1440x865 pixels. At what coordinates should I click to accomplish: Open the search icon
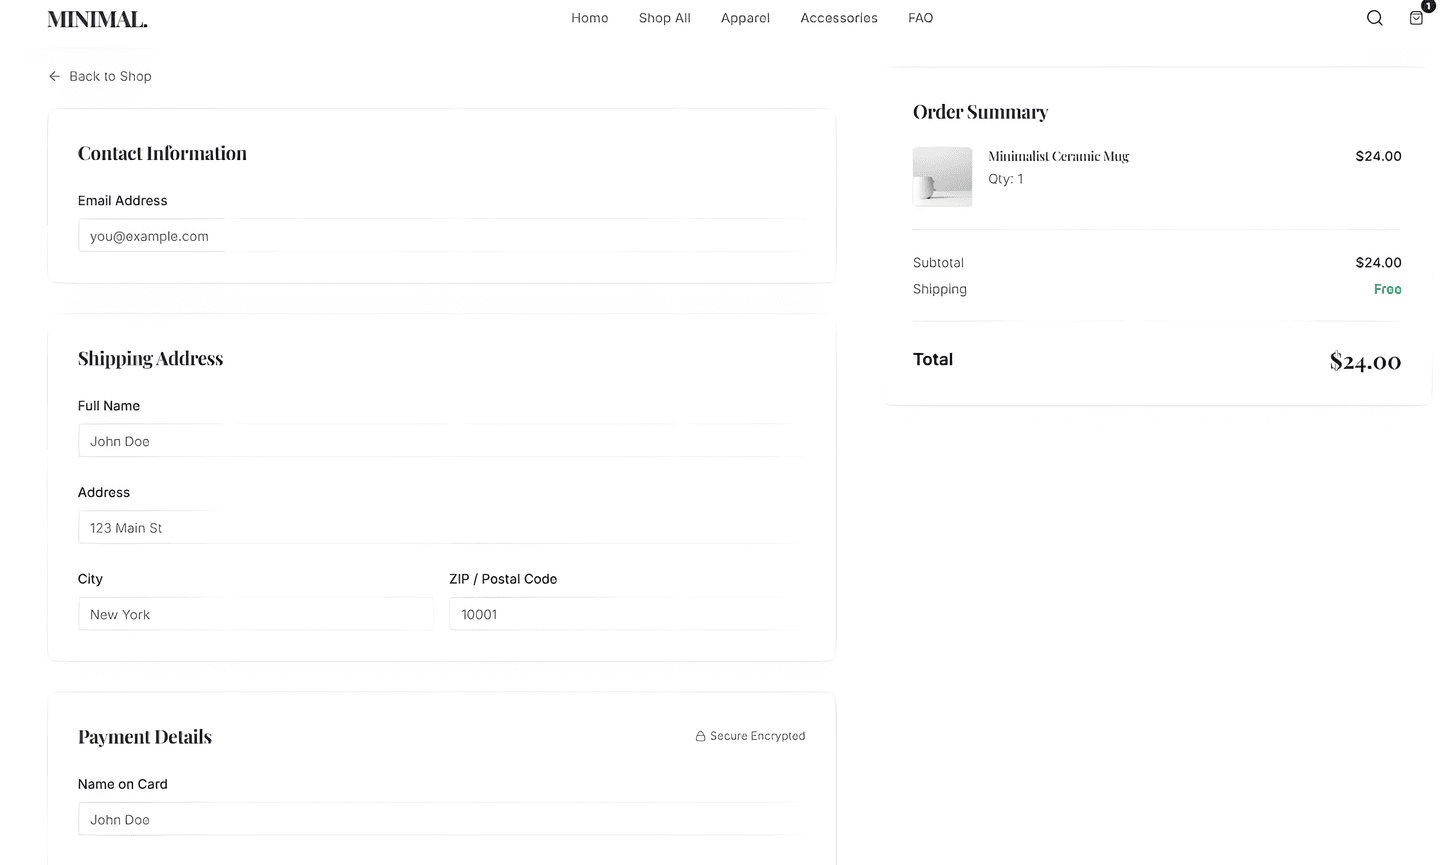coord(1374,17)
